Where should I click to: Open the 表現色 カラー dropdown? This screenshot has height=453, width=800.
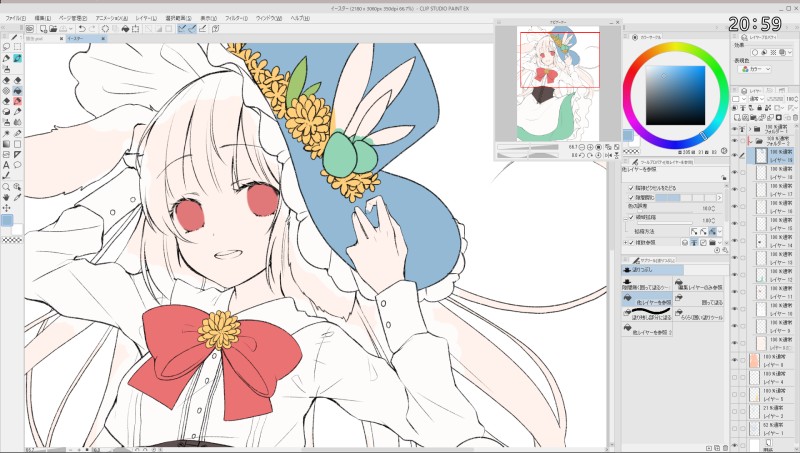(756, 69)
